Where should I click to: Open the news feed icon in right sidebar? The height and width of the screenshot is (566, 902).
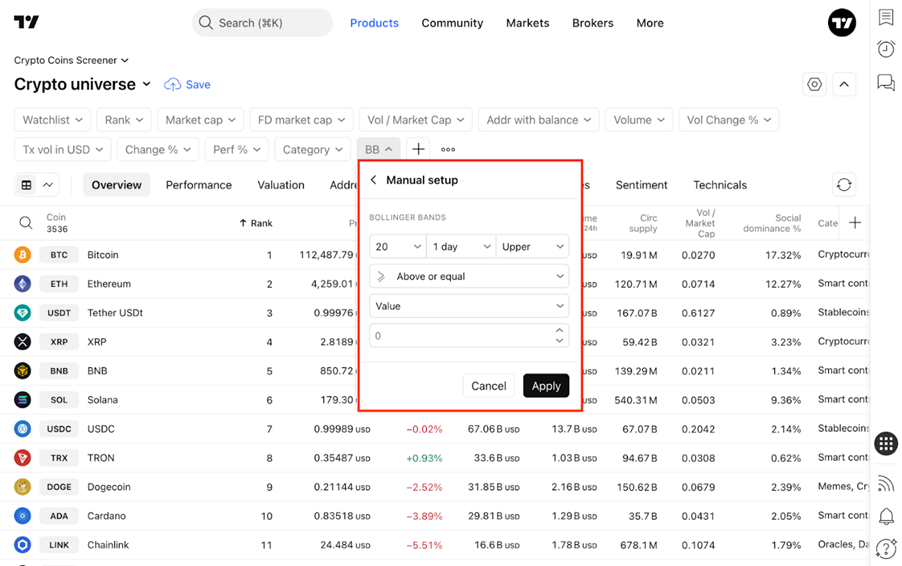tap(886, 482)
